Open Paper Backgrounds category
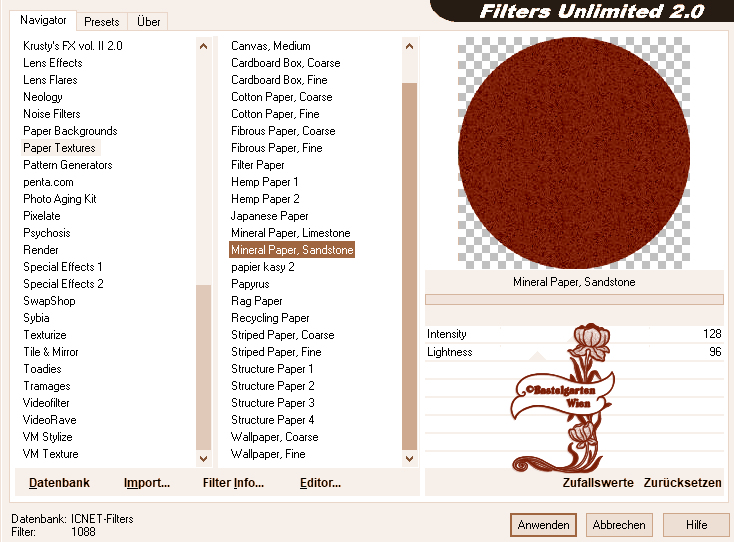 click(x=70, y=131)
